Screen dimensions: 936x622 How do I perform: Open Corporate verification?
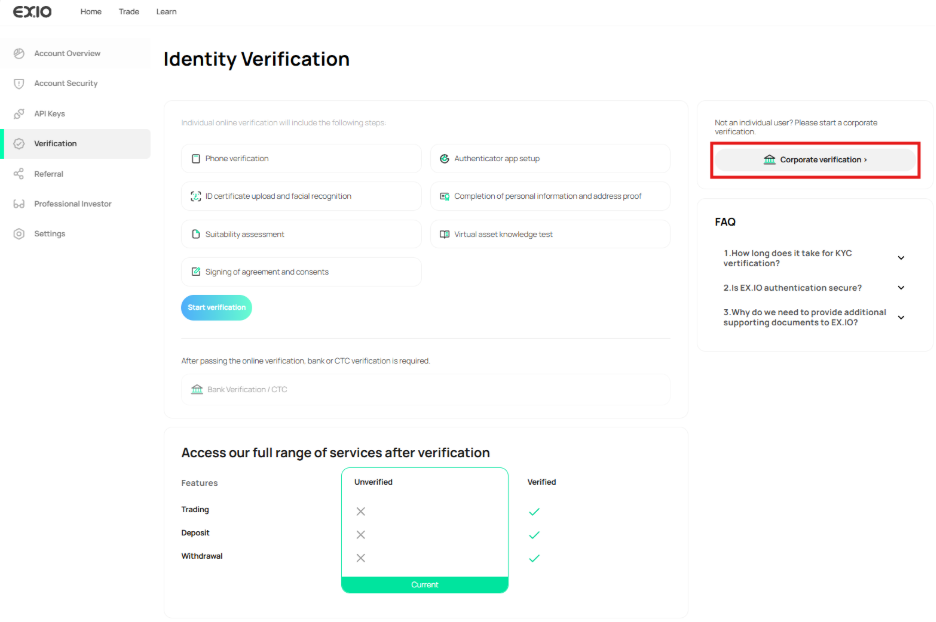pyautogui.click(x=815, y=160)
